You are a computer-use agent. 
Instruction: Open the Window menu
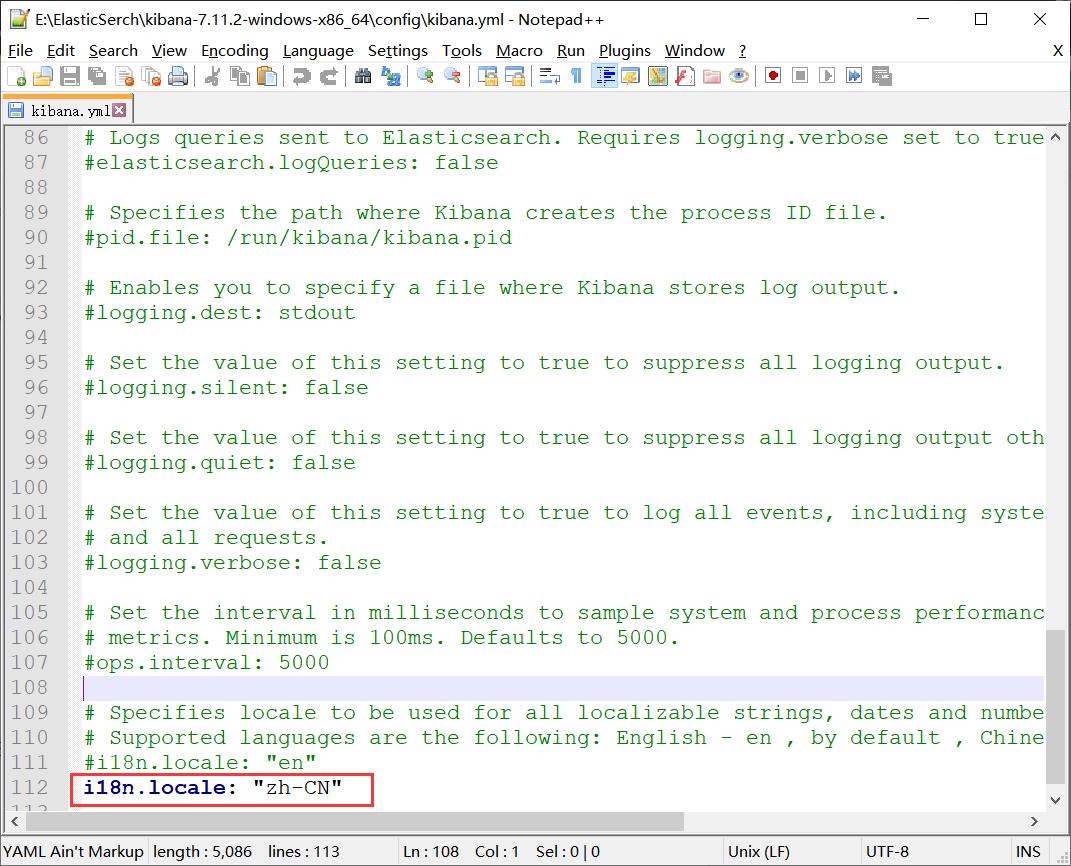point(695,51)
